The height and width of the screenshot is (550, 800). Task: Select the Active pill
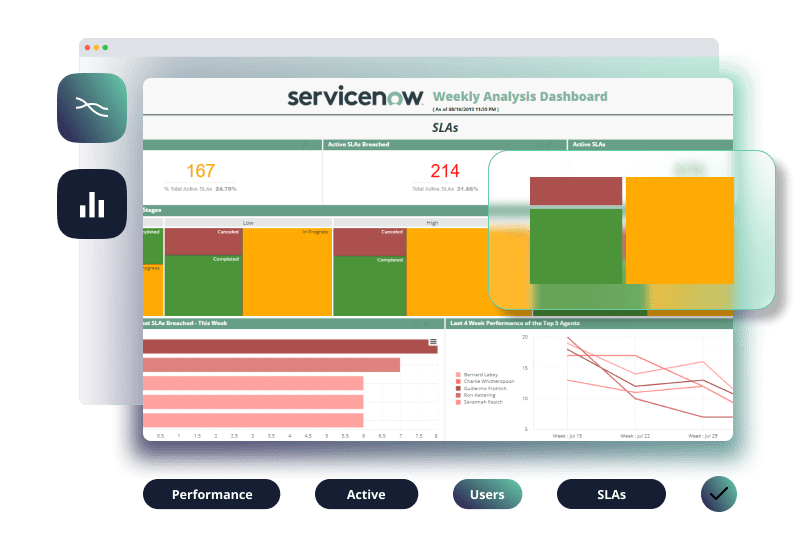click(x=366, y=494)
